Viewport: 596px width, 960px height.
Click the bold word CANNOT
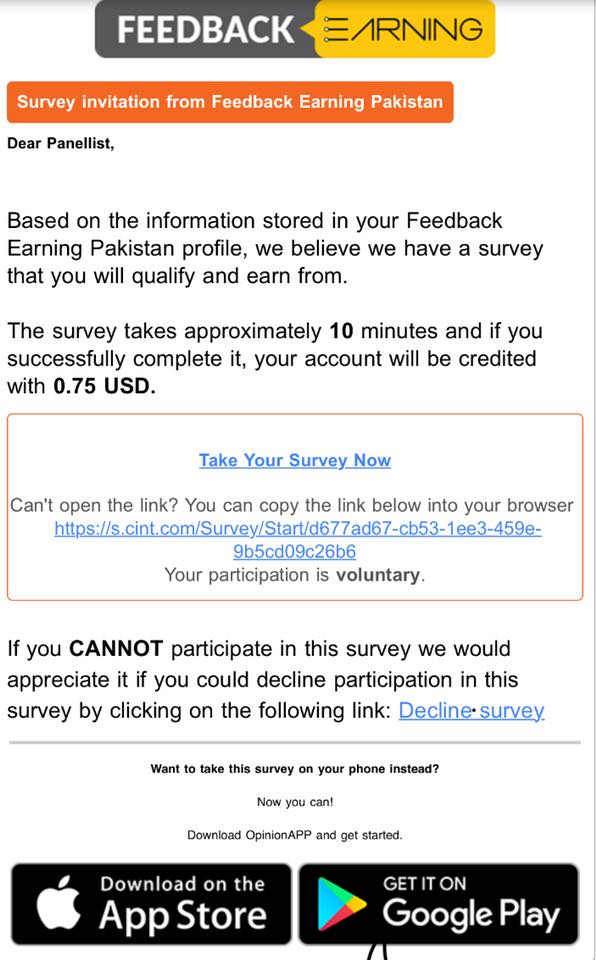116,648
